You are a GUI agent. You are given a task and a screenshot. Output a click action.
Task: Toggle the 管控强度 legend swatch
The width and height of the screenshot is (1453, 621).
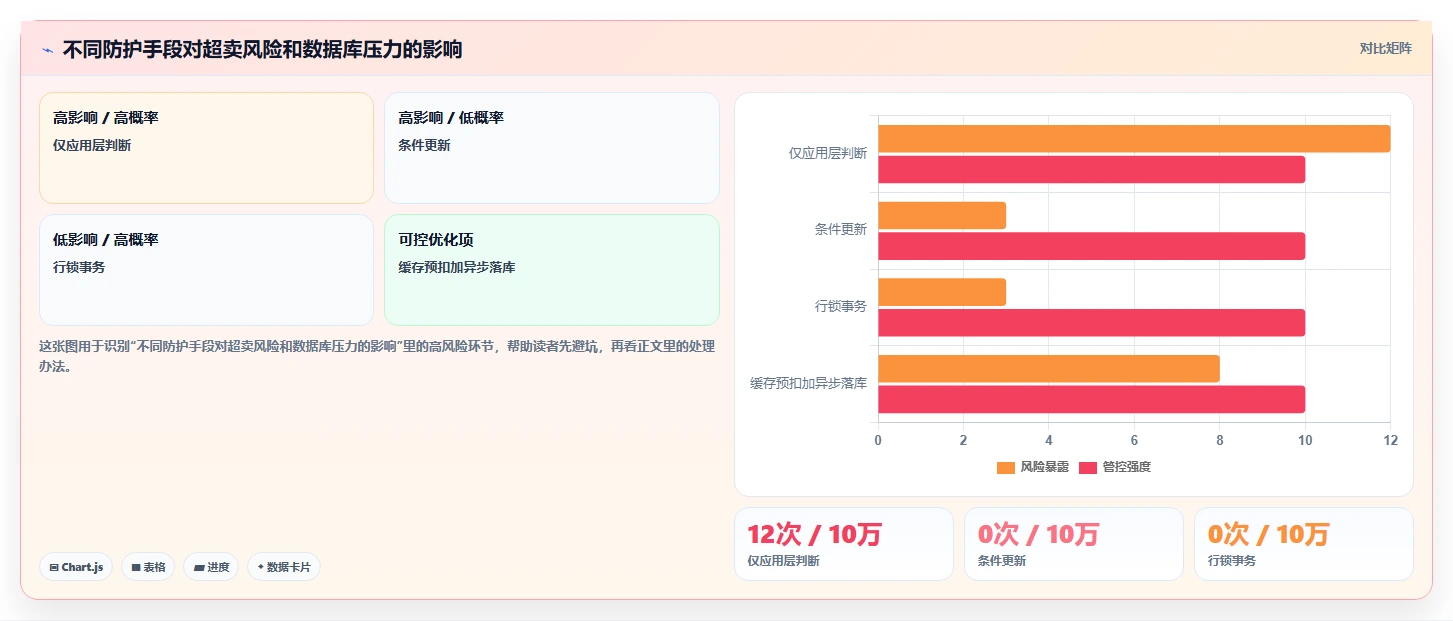[x=1088, y=468]
